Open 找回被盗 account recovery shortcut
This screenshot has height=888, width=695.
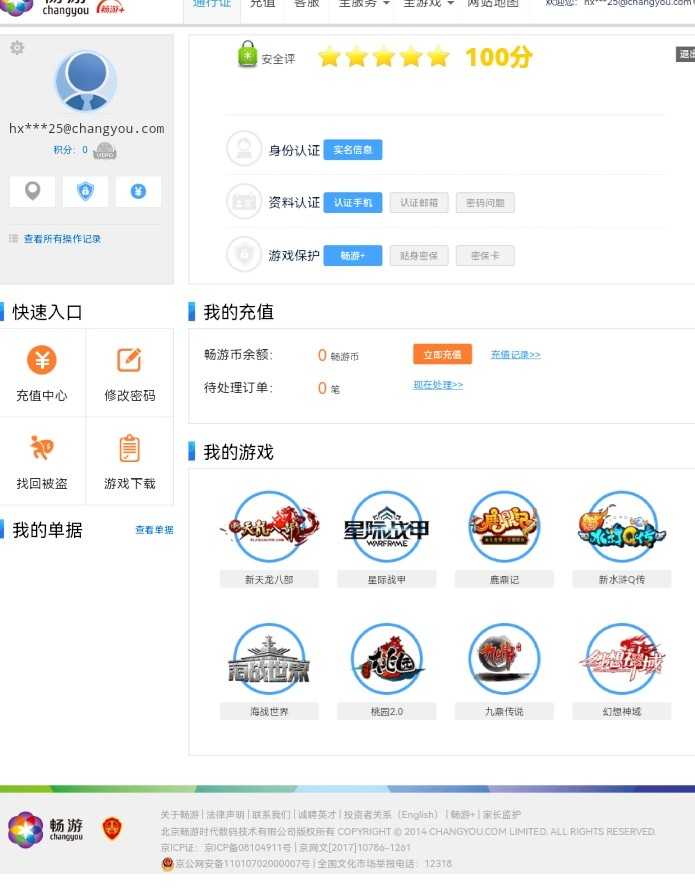coord(42,460)
